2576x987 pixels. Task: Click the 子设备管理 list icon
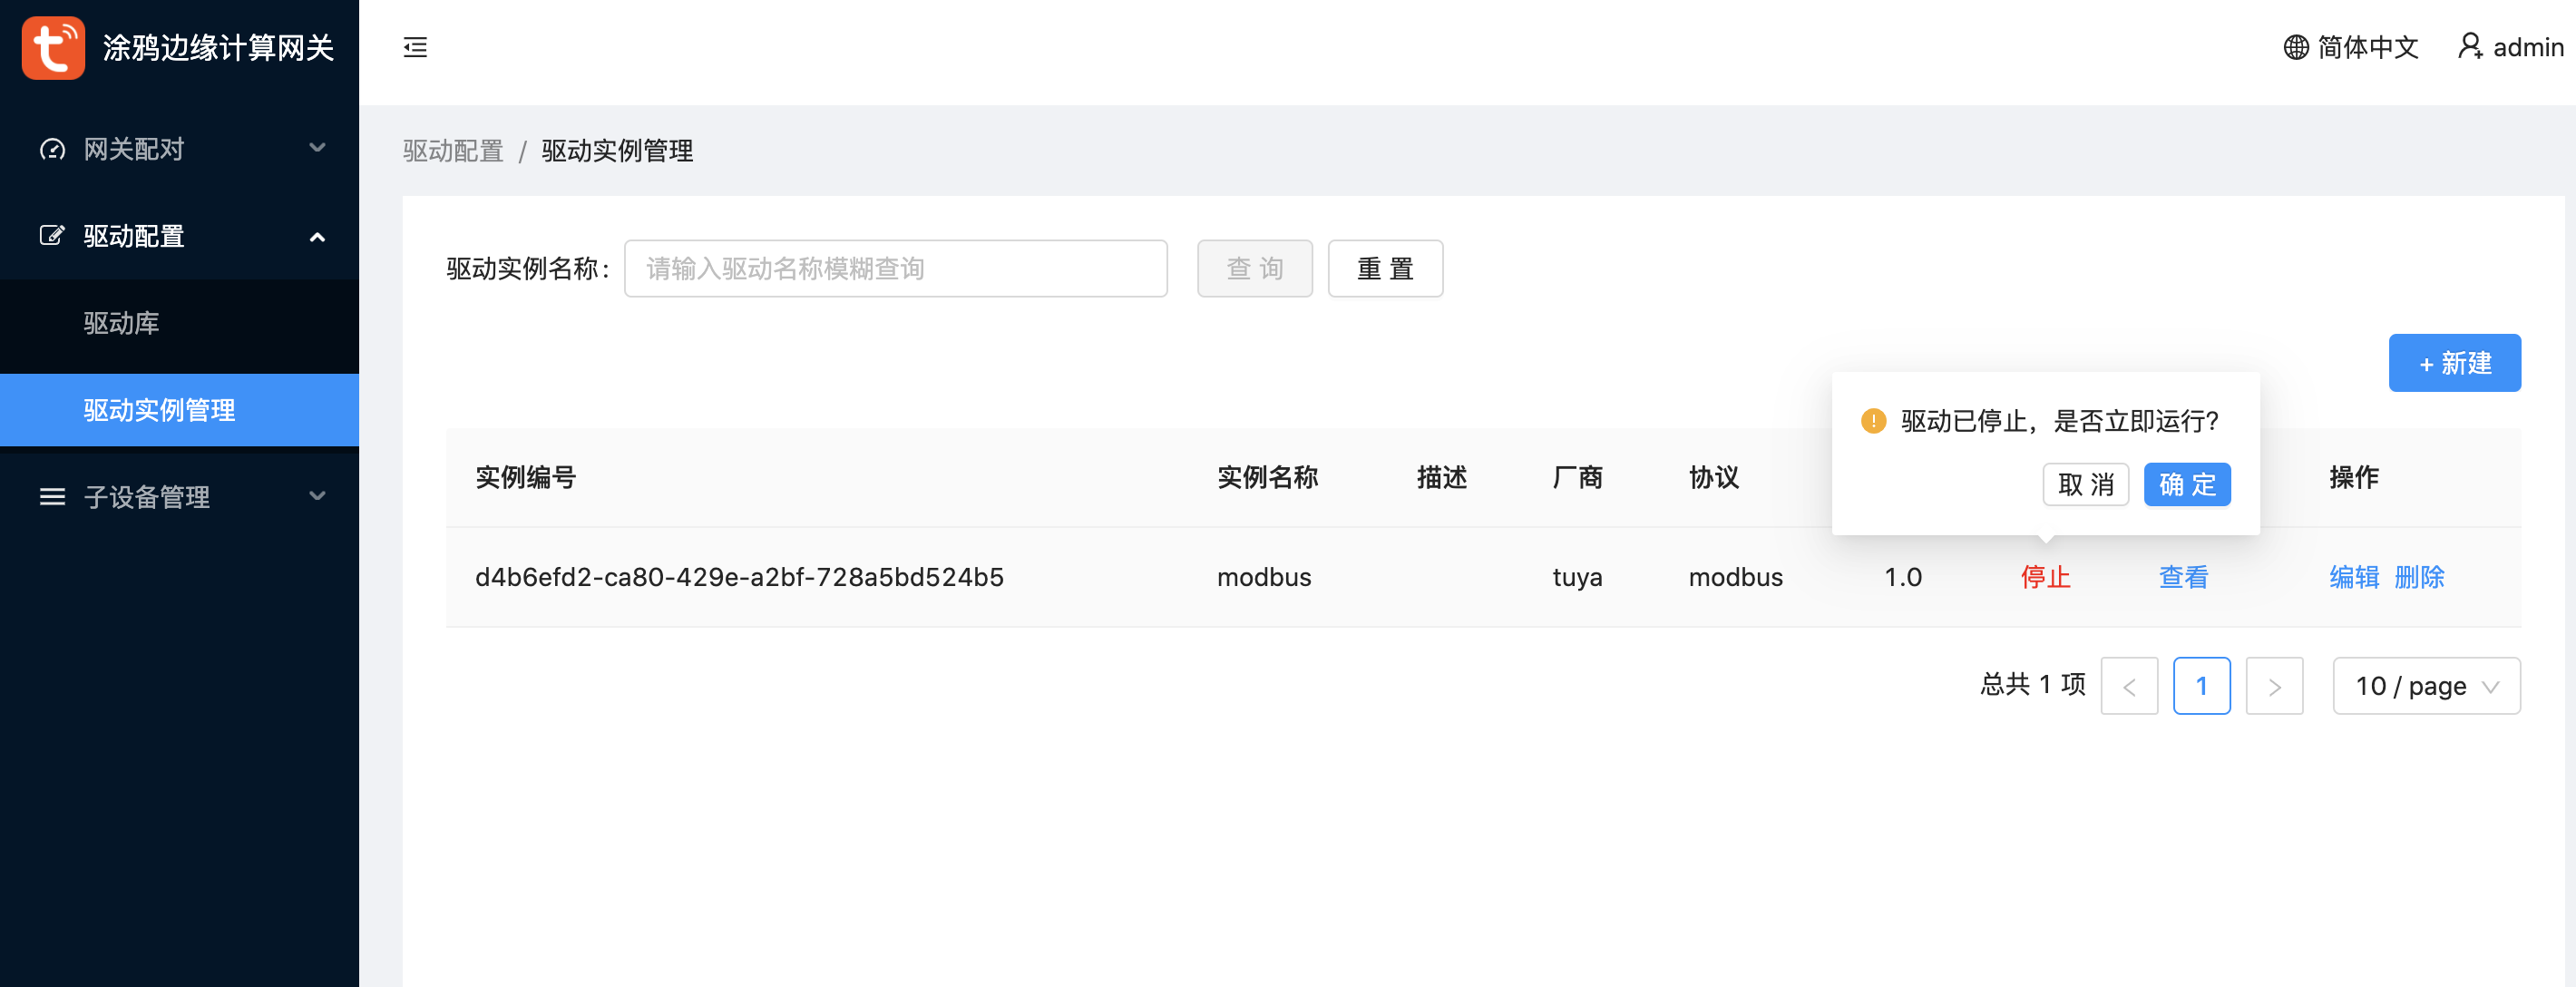[x=52, y=497]
